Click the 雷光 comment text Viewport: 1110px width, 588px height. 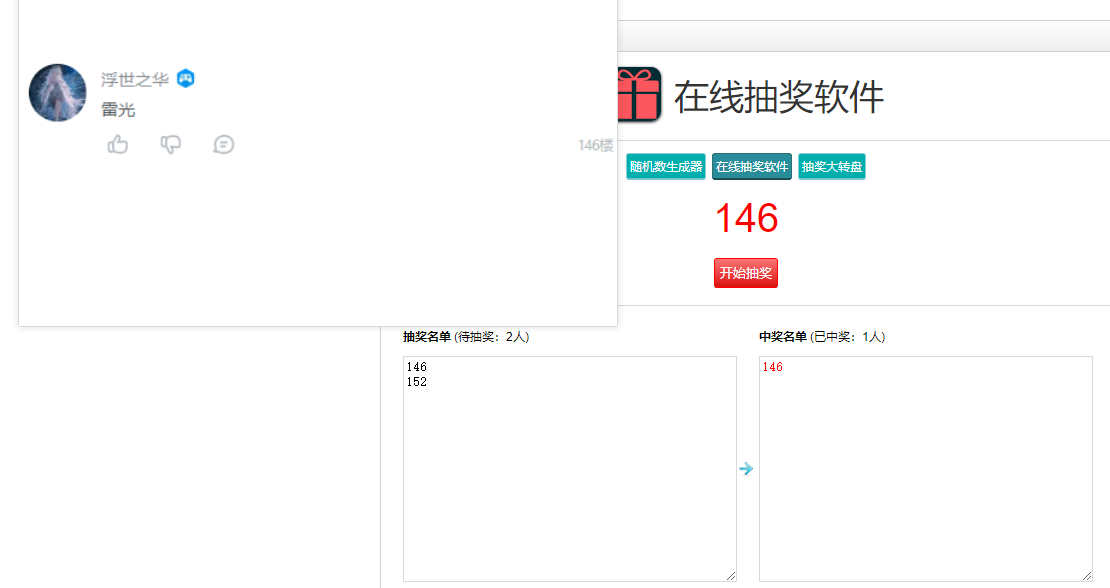[x=118, y=110]
